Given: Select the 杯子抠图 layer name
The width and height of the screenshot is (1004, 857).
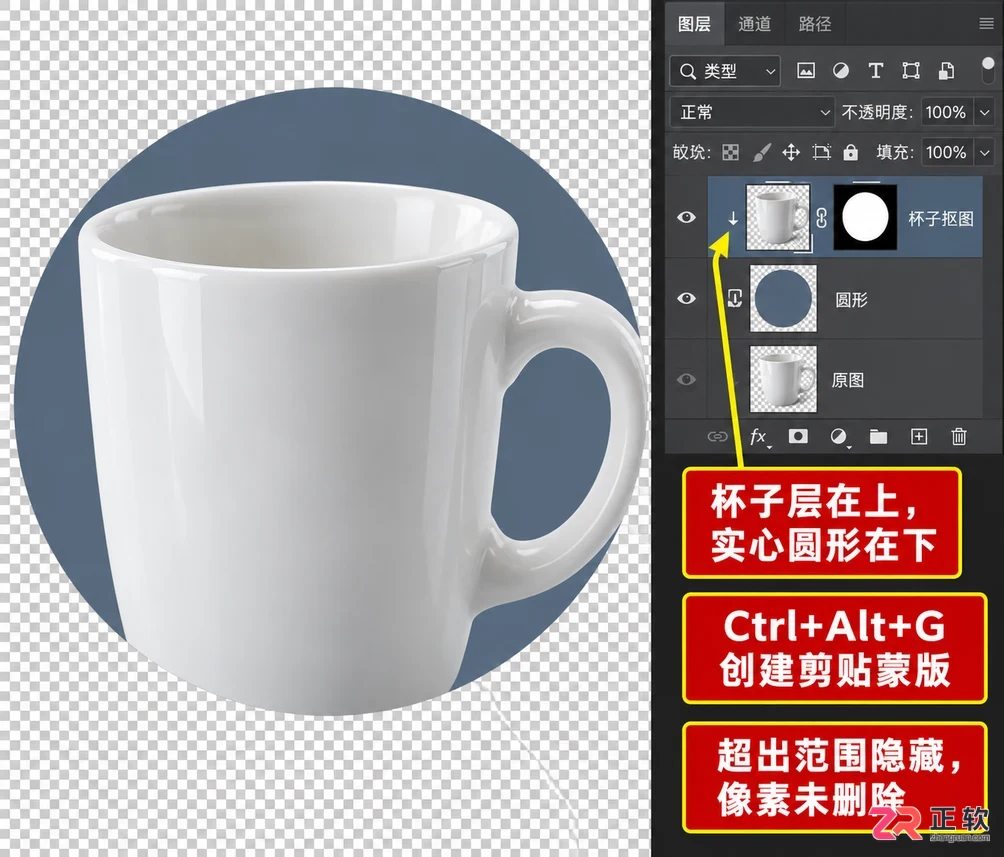Looking at the screenshot, I should pyautogui.click(x=941, y=218).
